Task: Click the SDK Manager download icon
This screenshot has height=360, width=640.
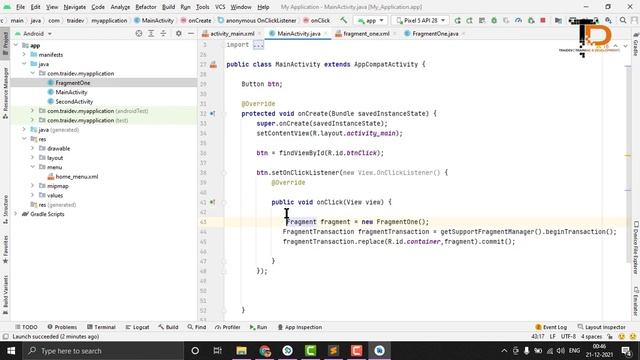Action: (x=608, y=20)
